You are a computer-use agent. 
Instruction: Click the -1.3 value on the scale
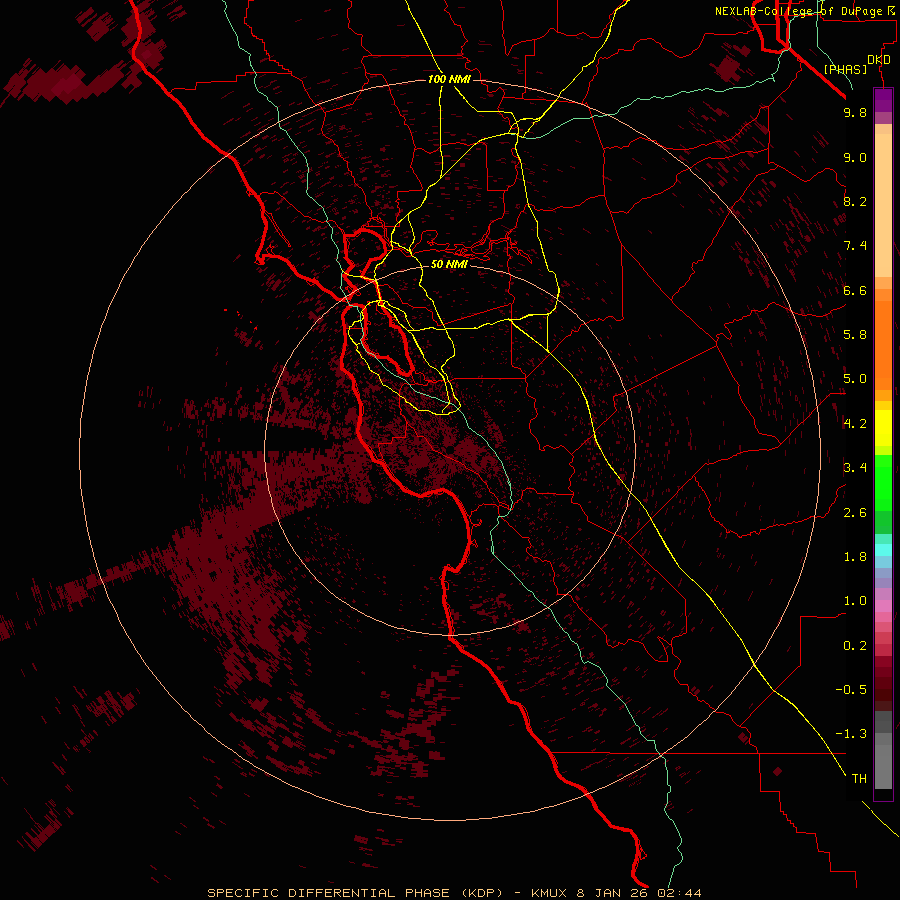851,735
